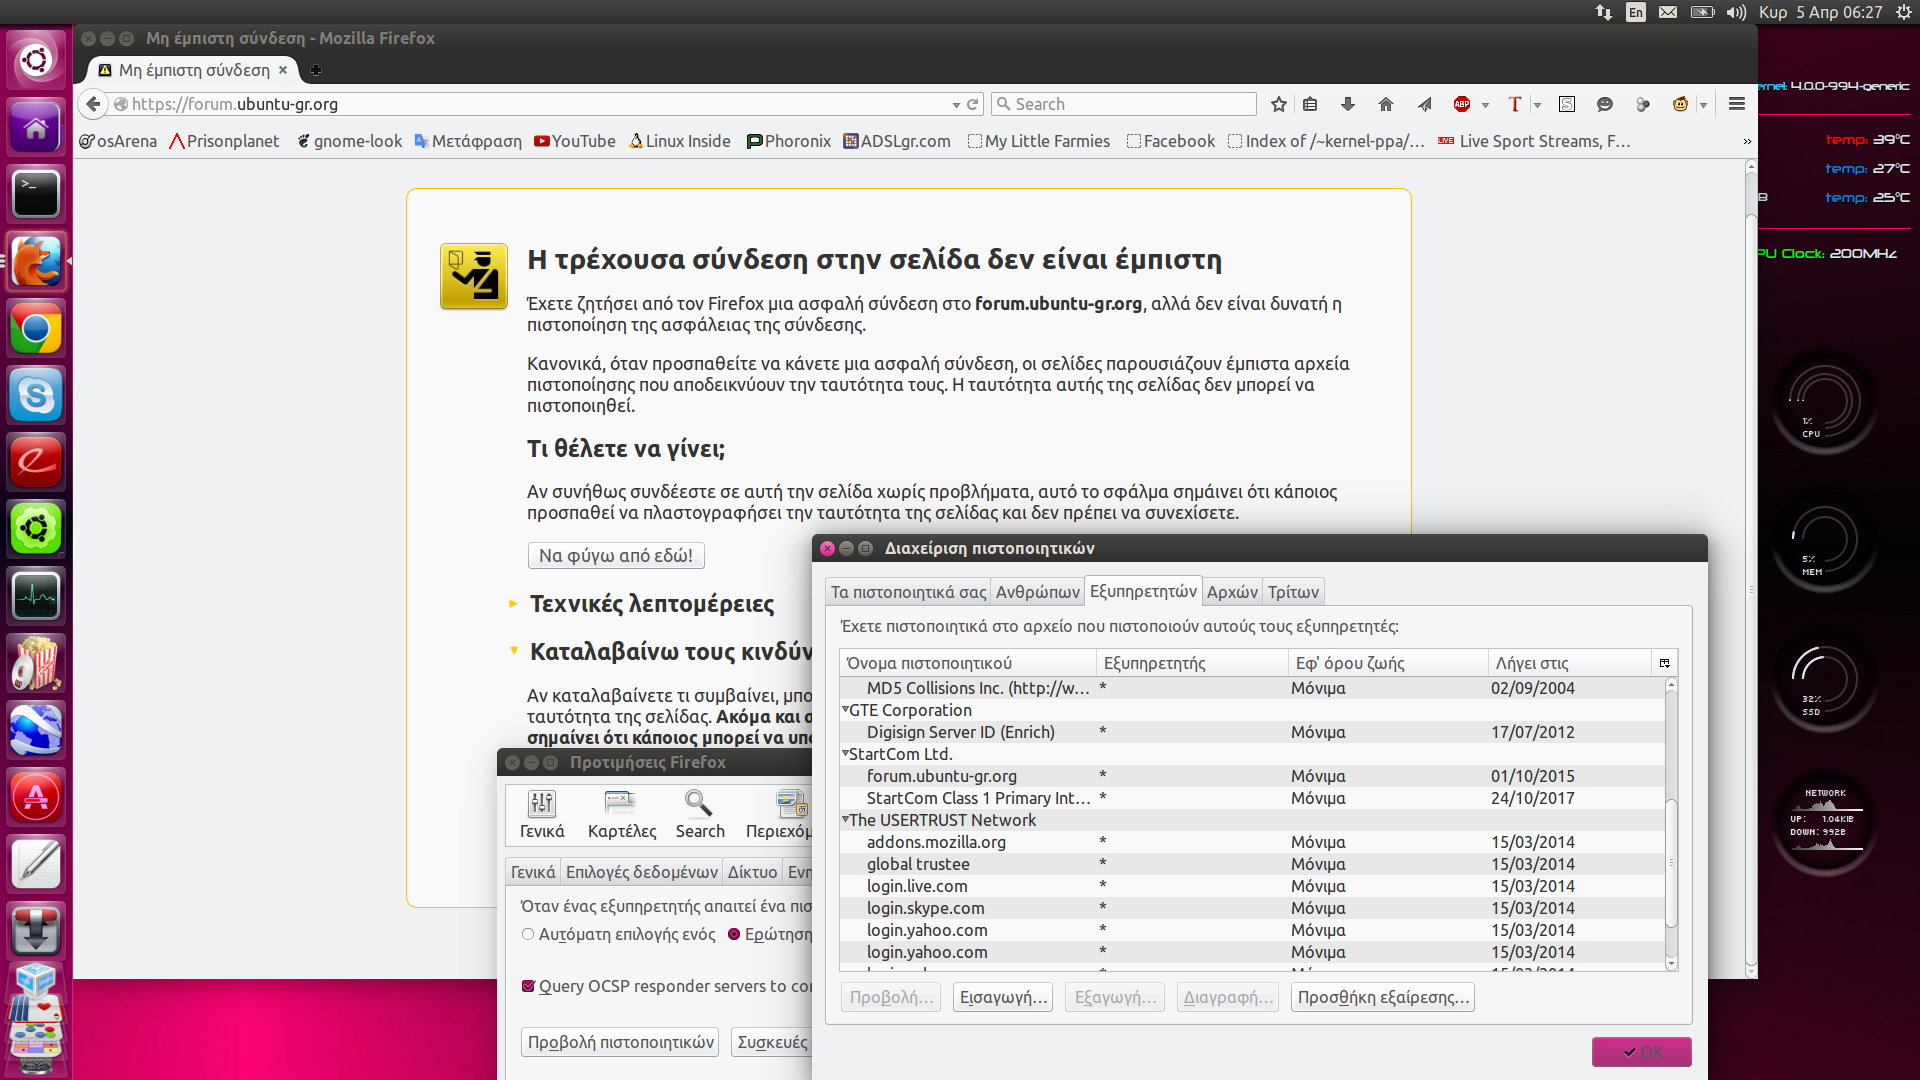The width and height of the screenshot is (1920, 1080).
Task: Collapse StartCom Ltd. tree group
Action: click(845, 753)
